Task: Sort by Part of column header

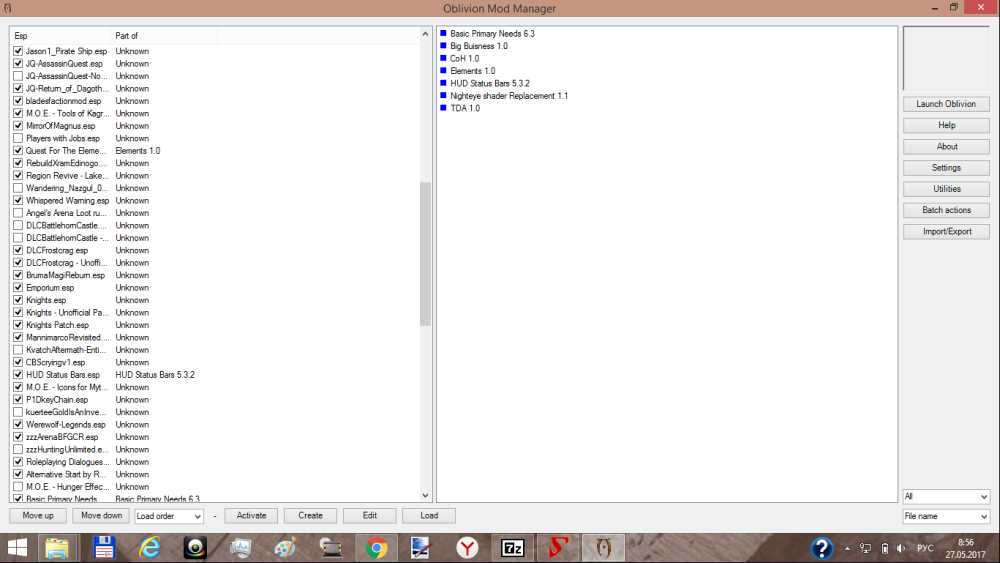Action: click(164, 36)
